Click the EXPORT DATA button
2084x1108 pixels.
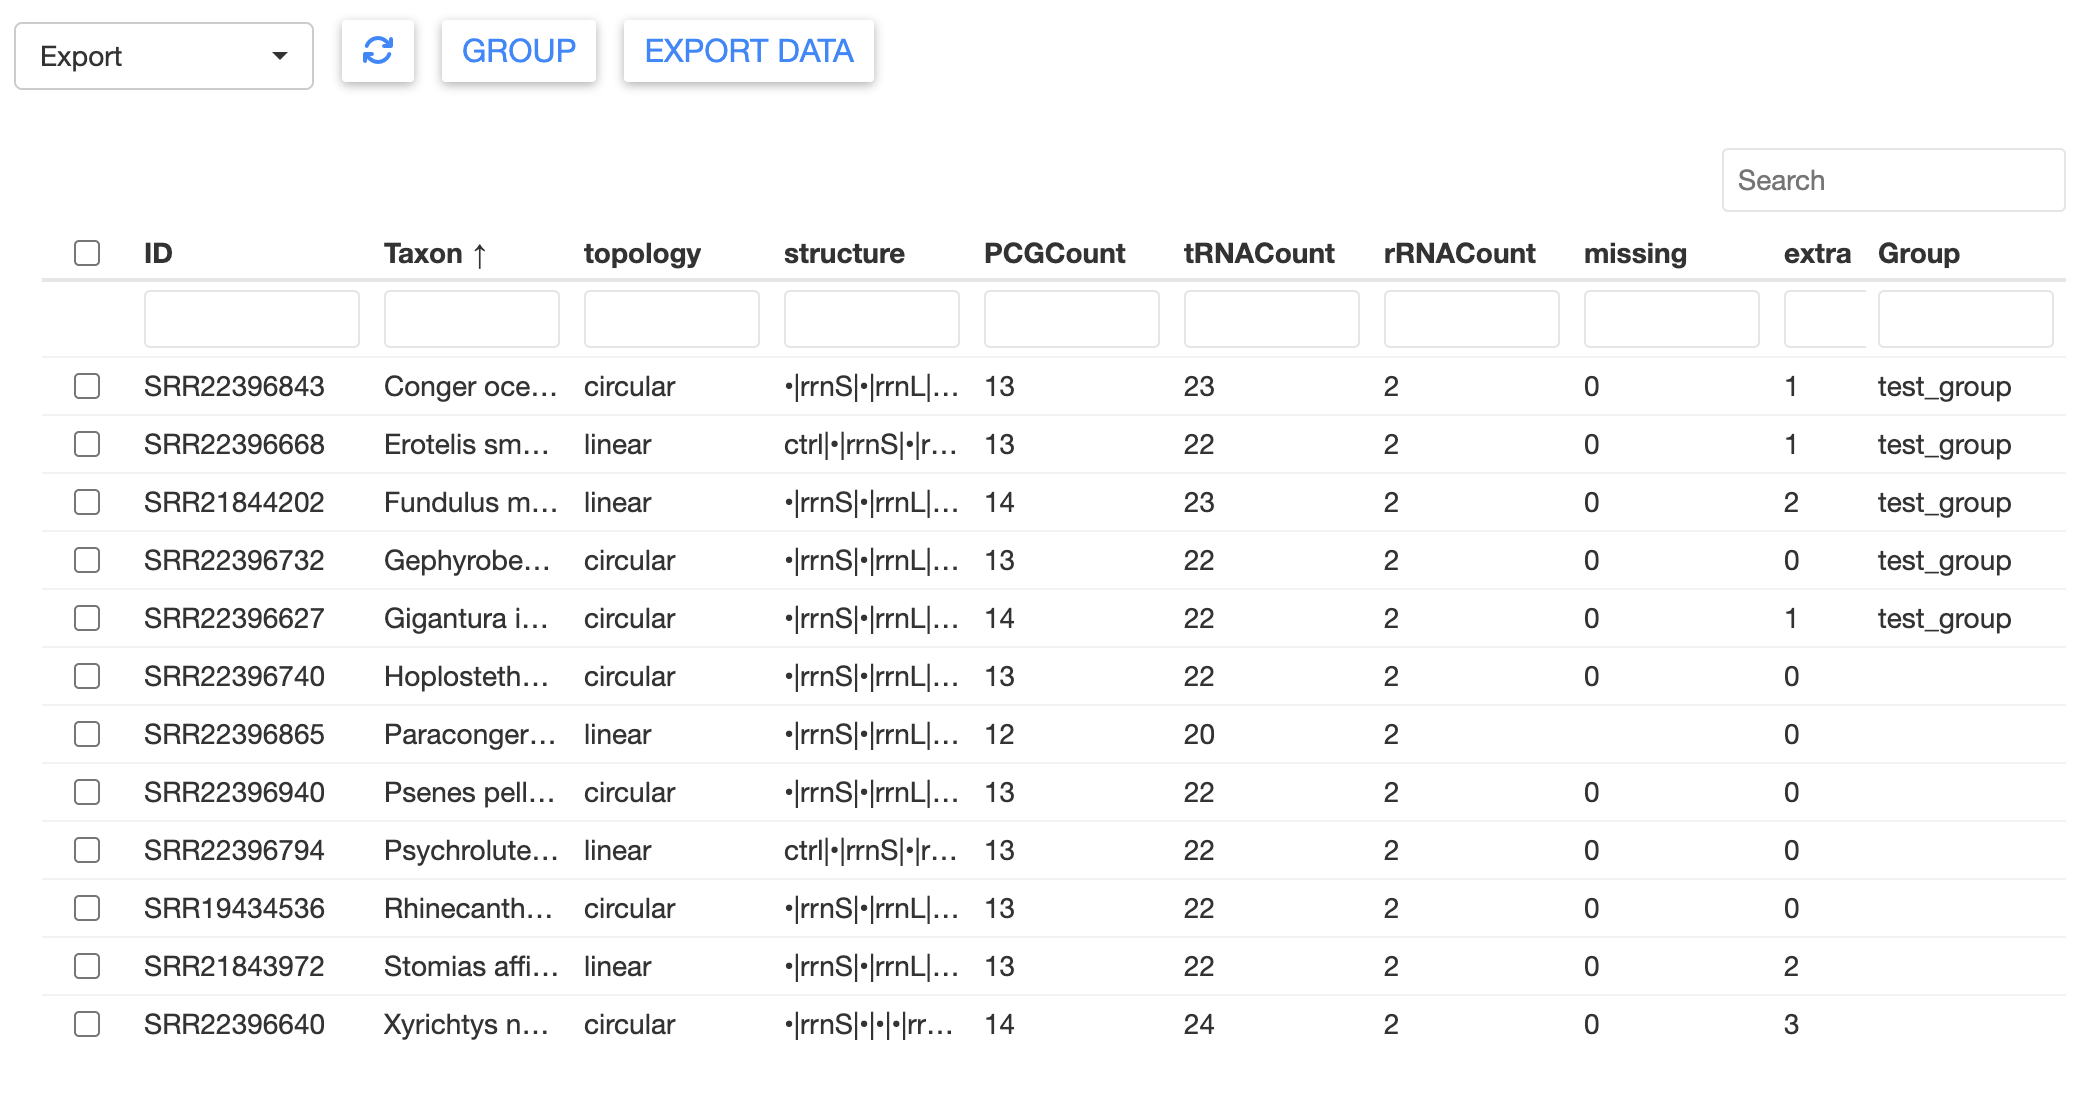point(749,51)
